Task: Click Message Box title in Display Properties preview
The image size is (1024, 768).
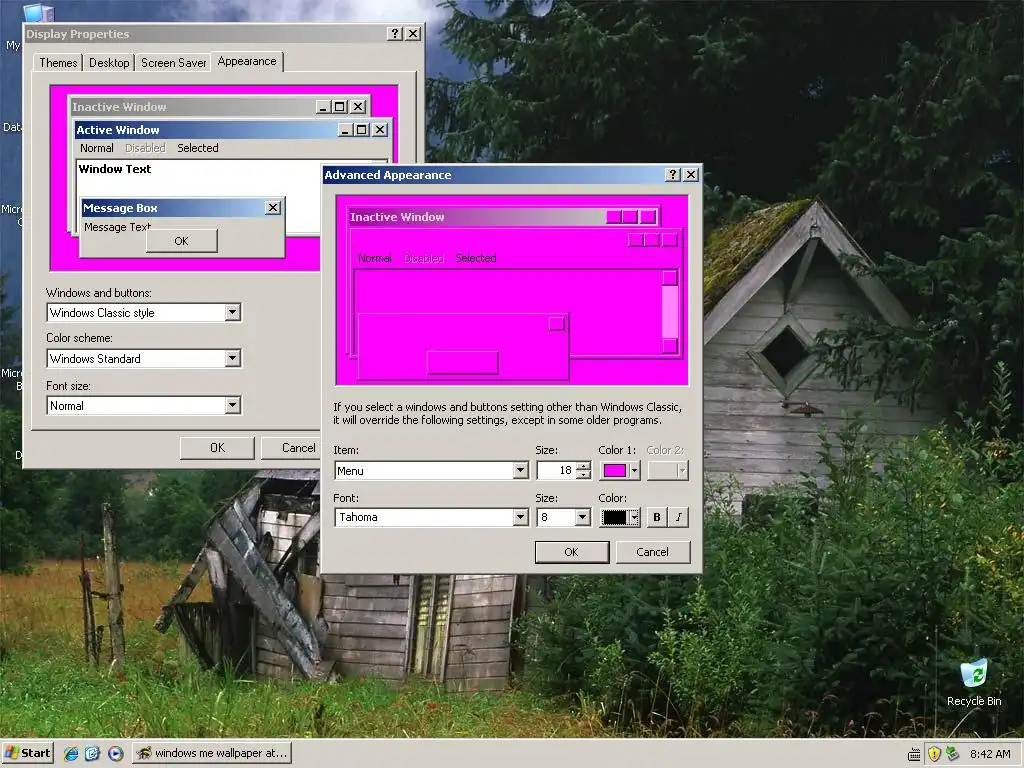Action: coord(120,208)
